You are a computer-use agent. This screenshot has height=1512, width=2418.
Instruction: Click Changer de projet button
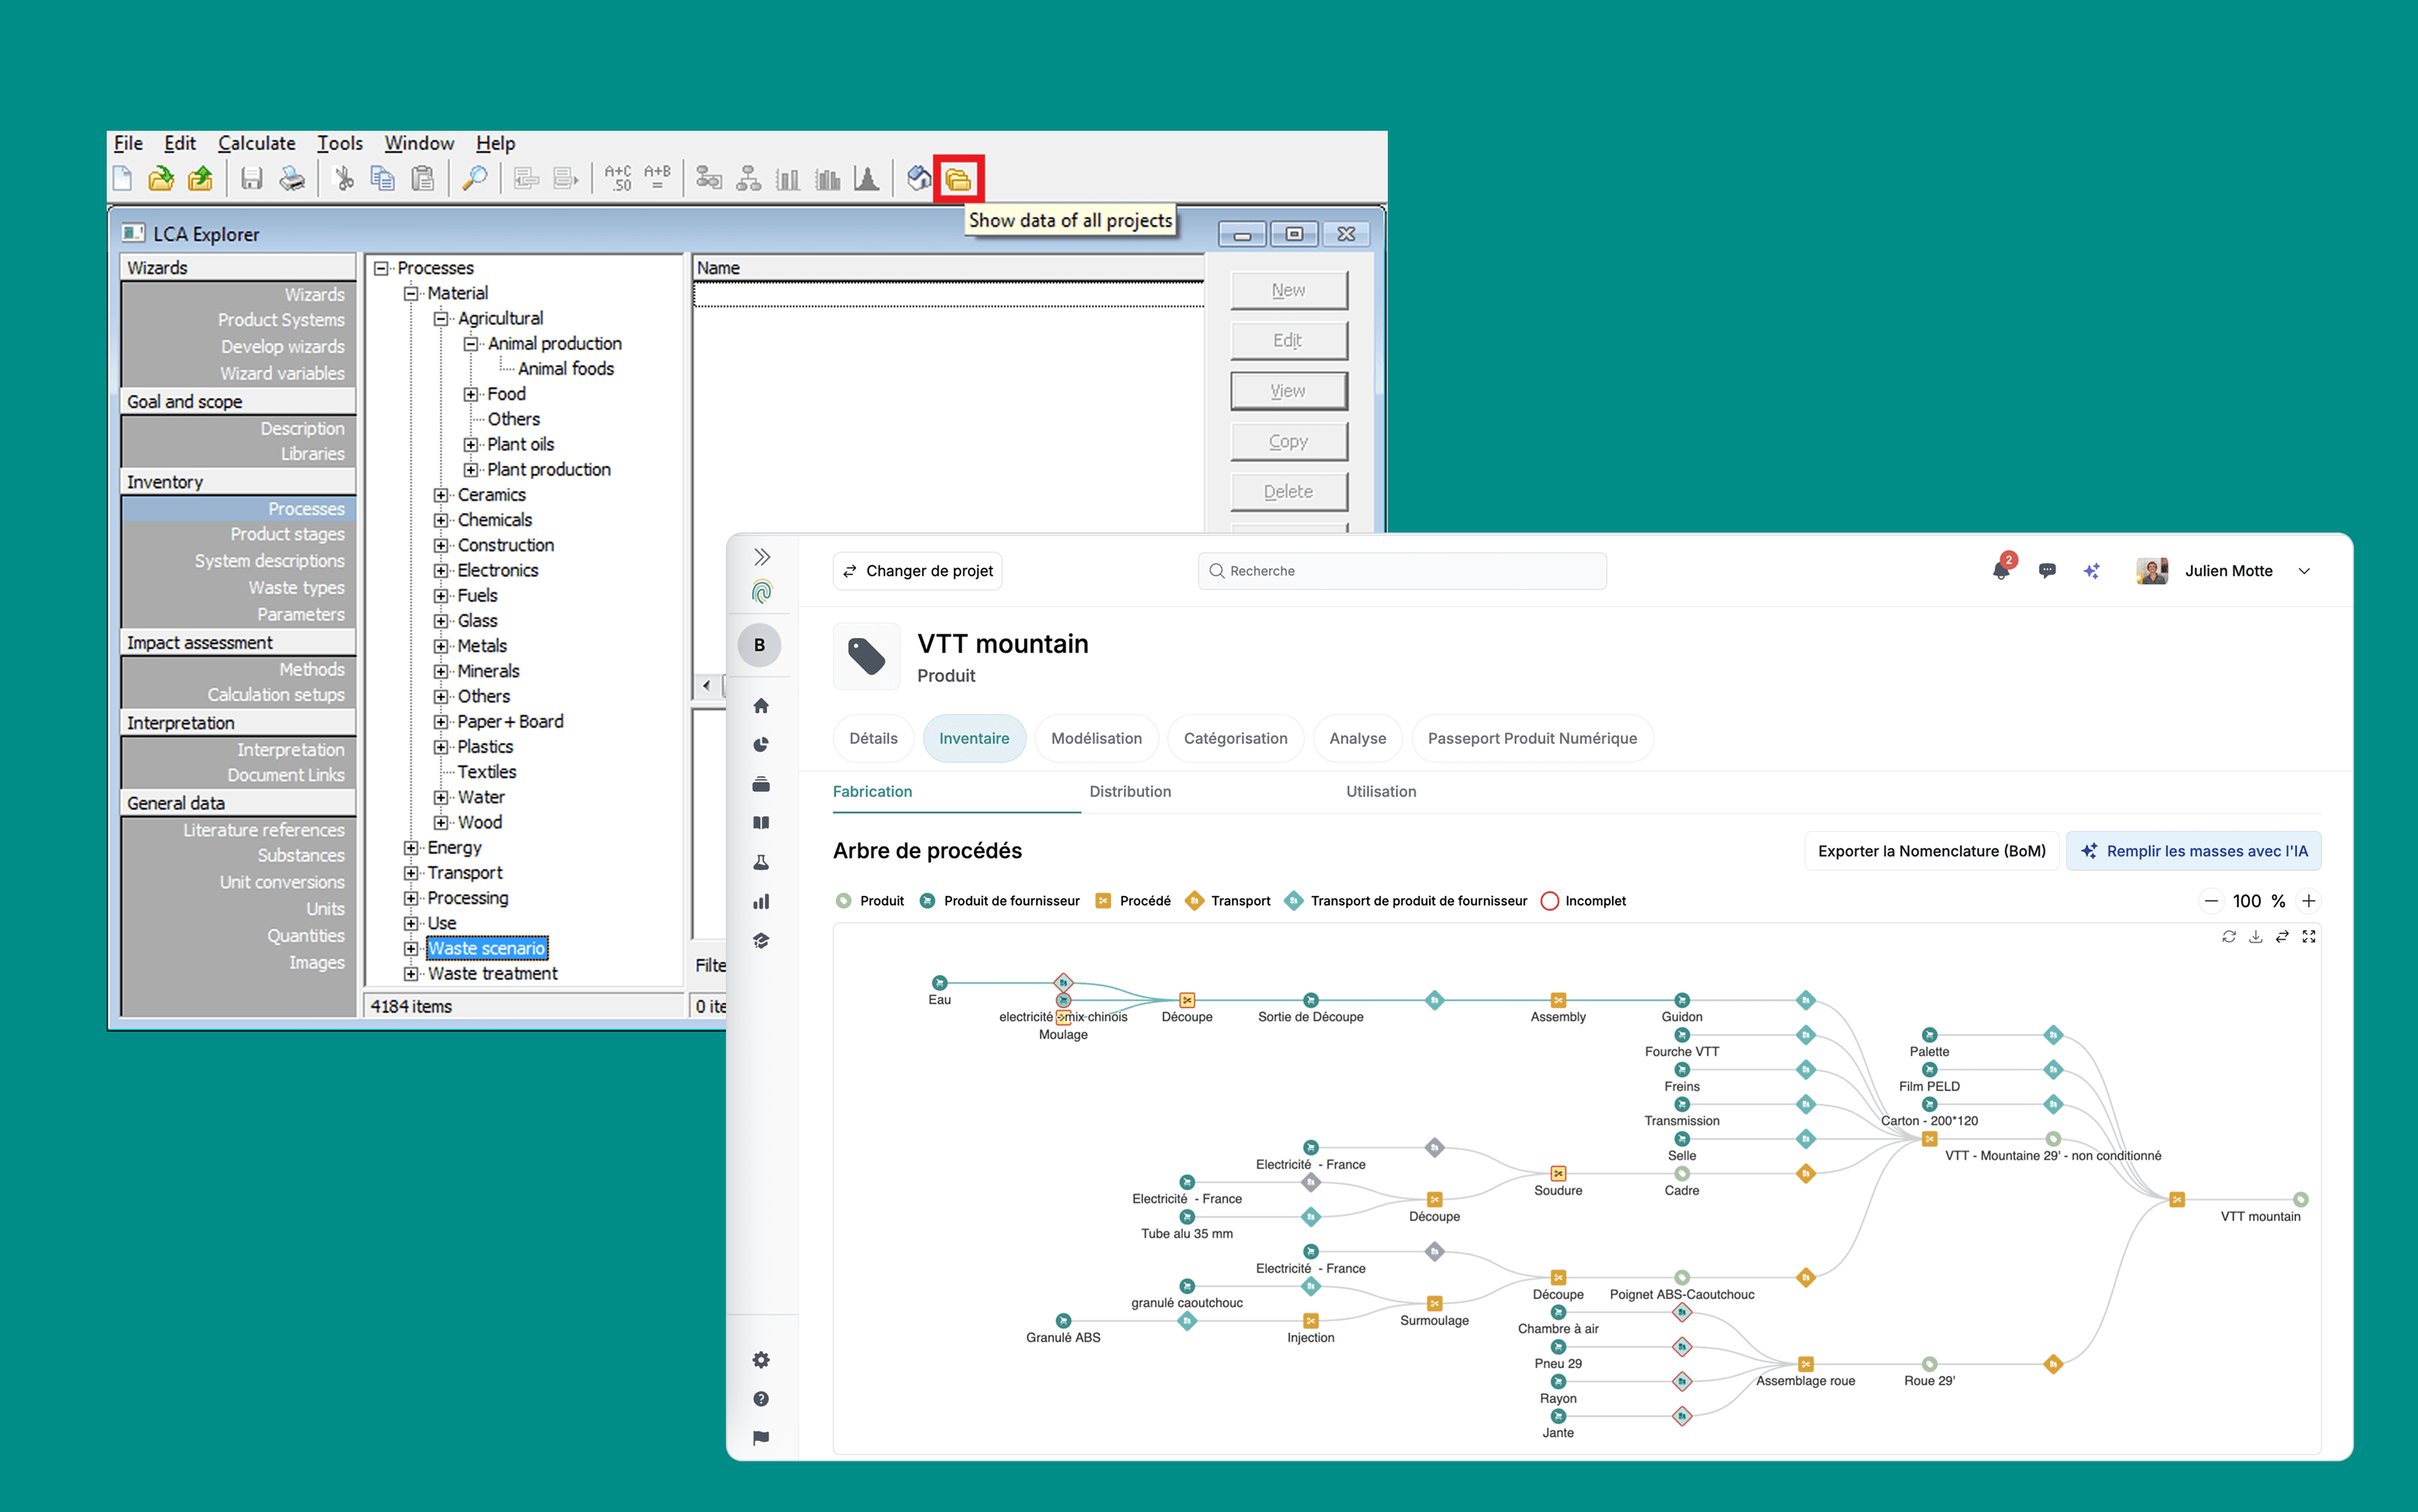[917, 571]
